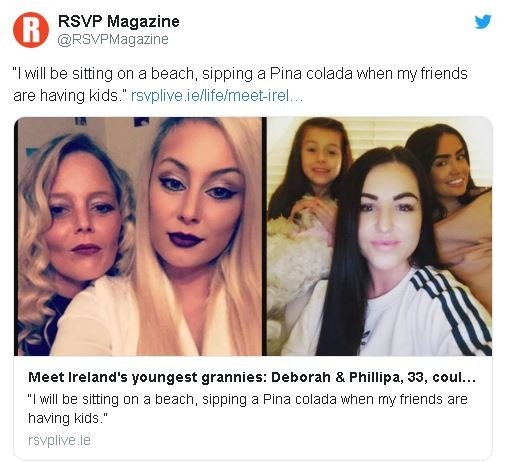510x463 pixels.
Task: Click the word 'Phillipa' in the card title
Action: coord(373,377)
